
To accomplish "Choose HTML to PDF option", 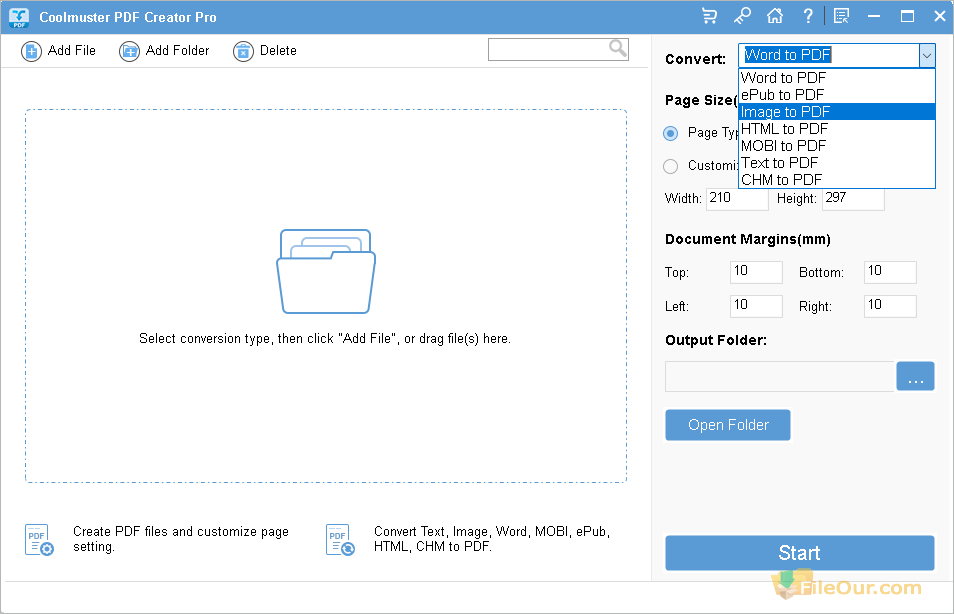I will (837, 129).
